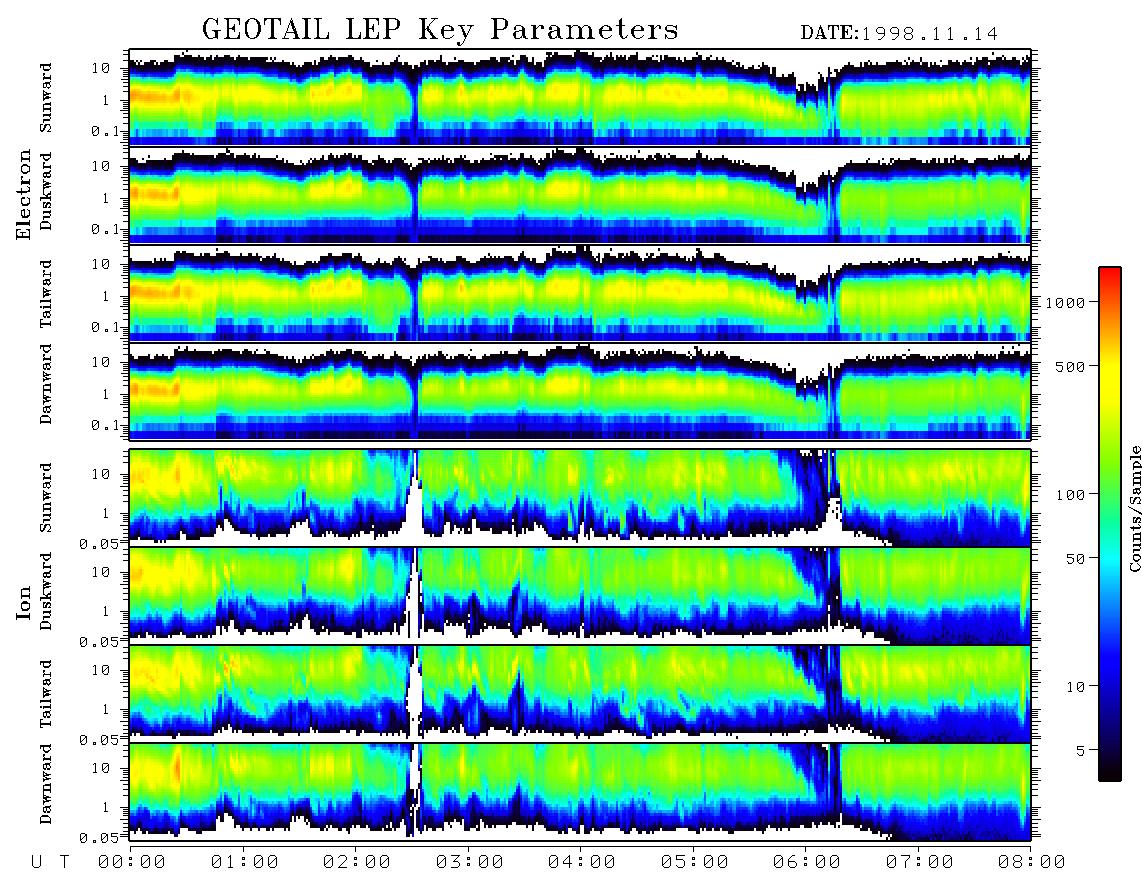1142x880 pixels.
Task: Click the "03:00" time tick label
Action: [470, 862]
